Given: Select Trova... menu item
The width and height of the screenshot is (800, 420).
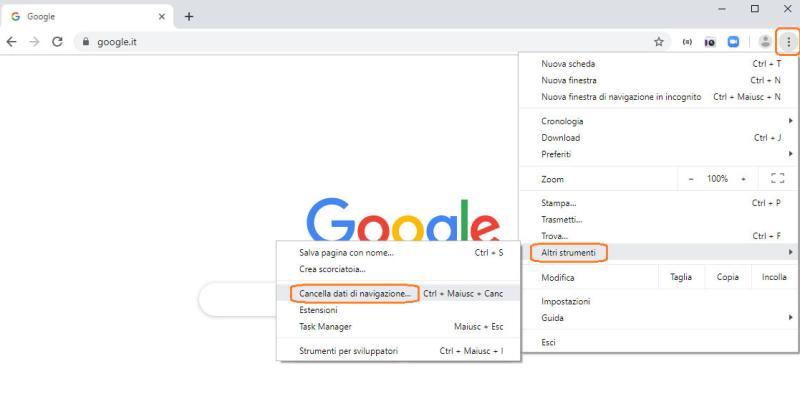Looking at the screenshot, I should tap(659, 236).
